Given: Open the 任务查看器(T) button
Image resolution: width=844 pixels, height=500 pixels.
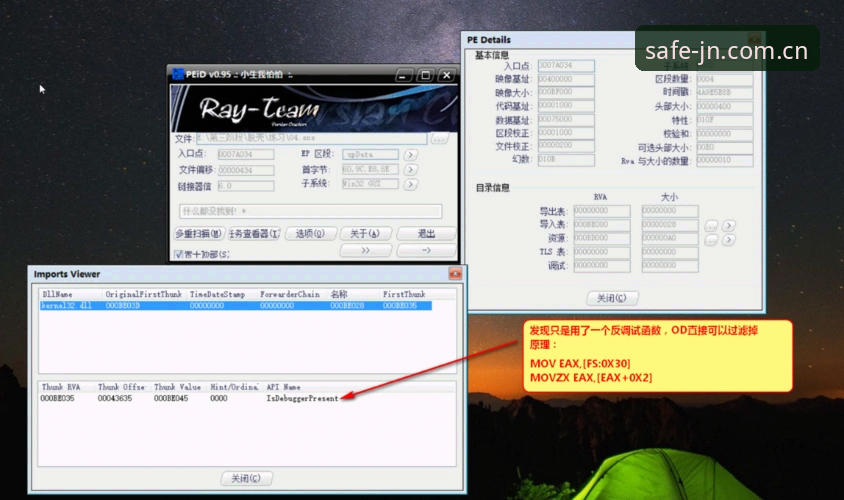Looking at the screenshot, I should pos(254,234).
